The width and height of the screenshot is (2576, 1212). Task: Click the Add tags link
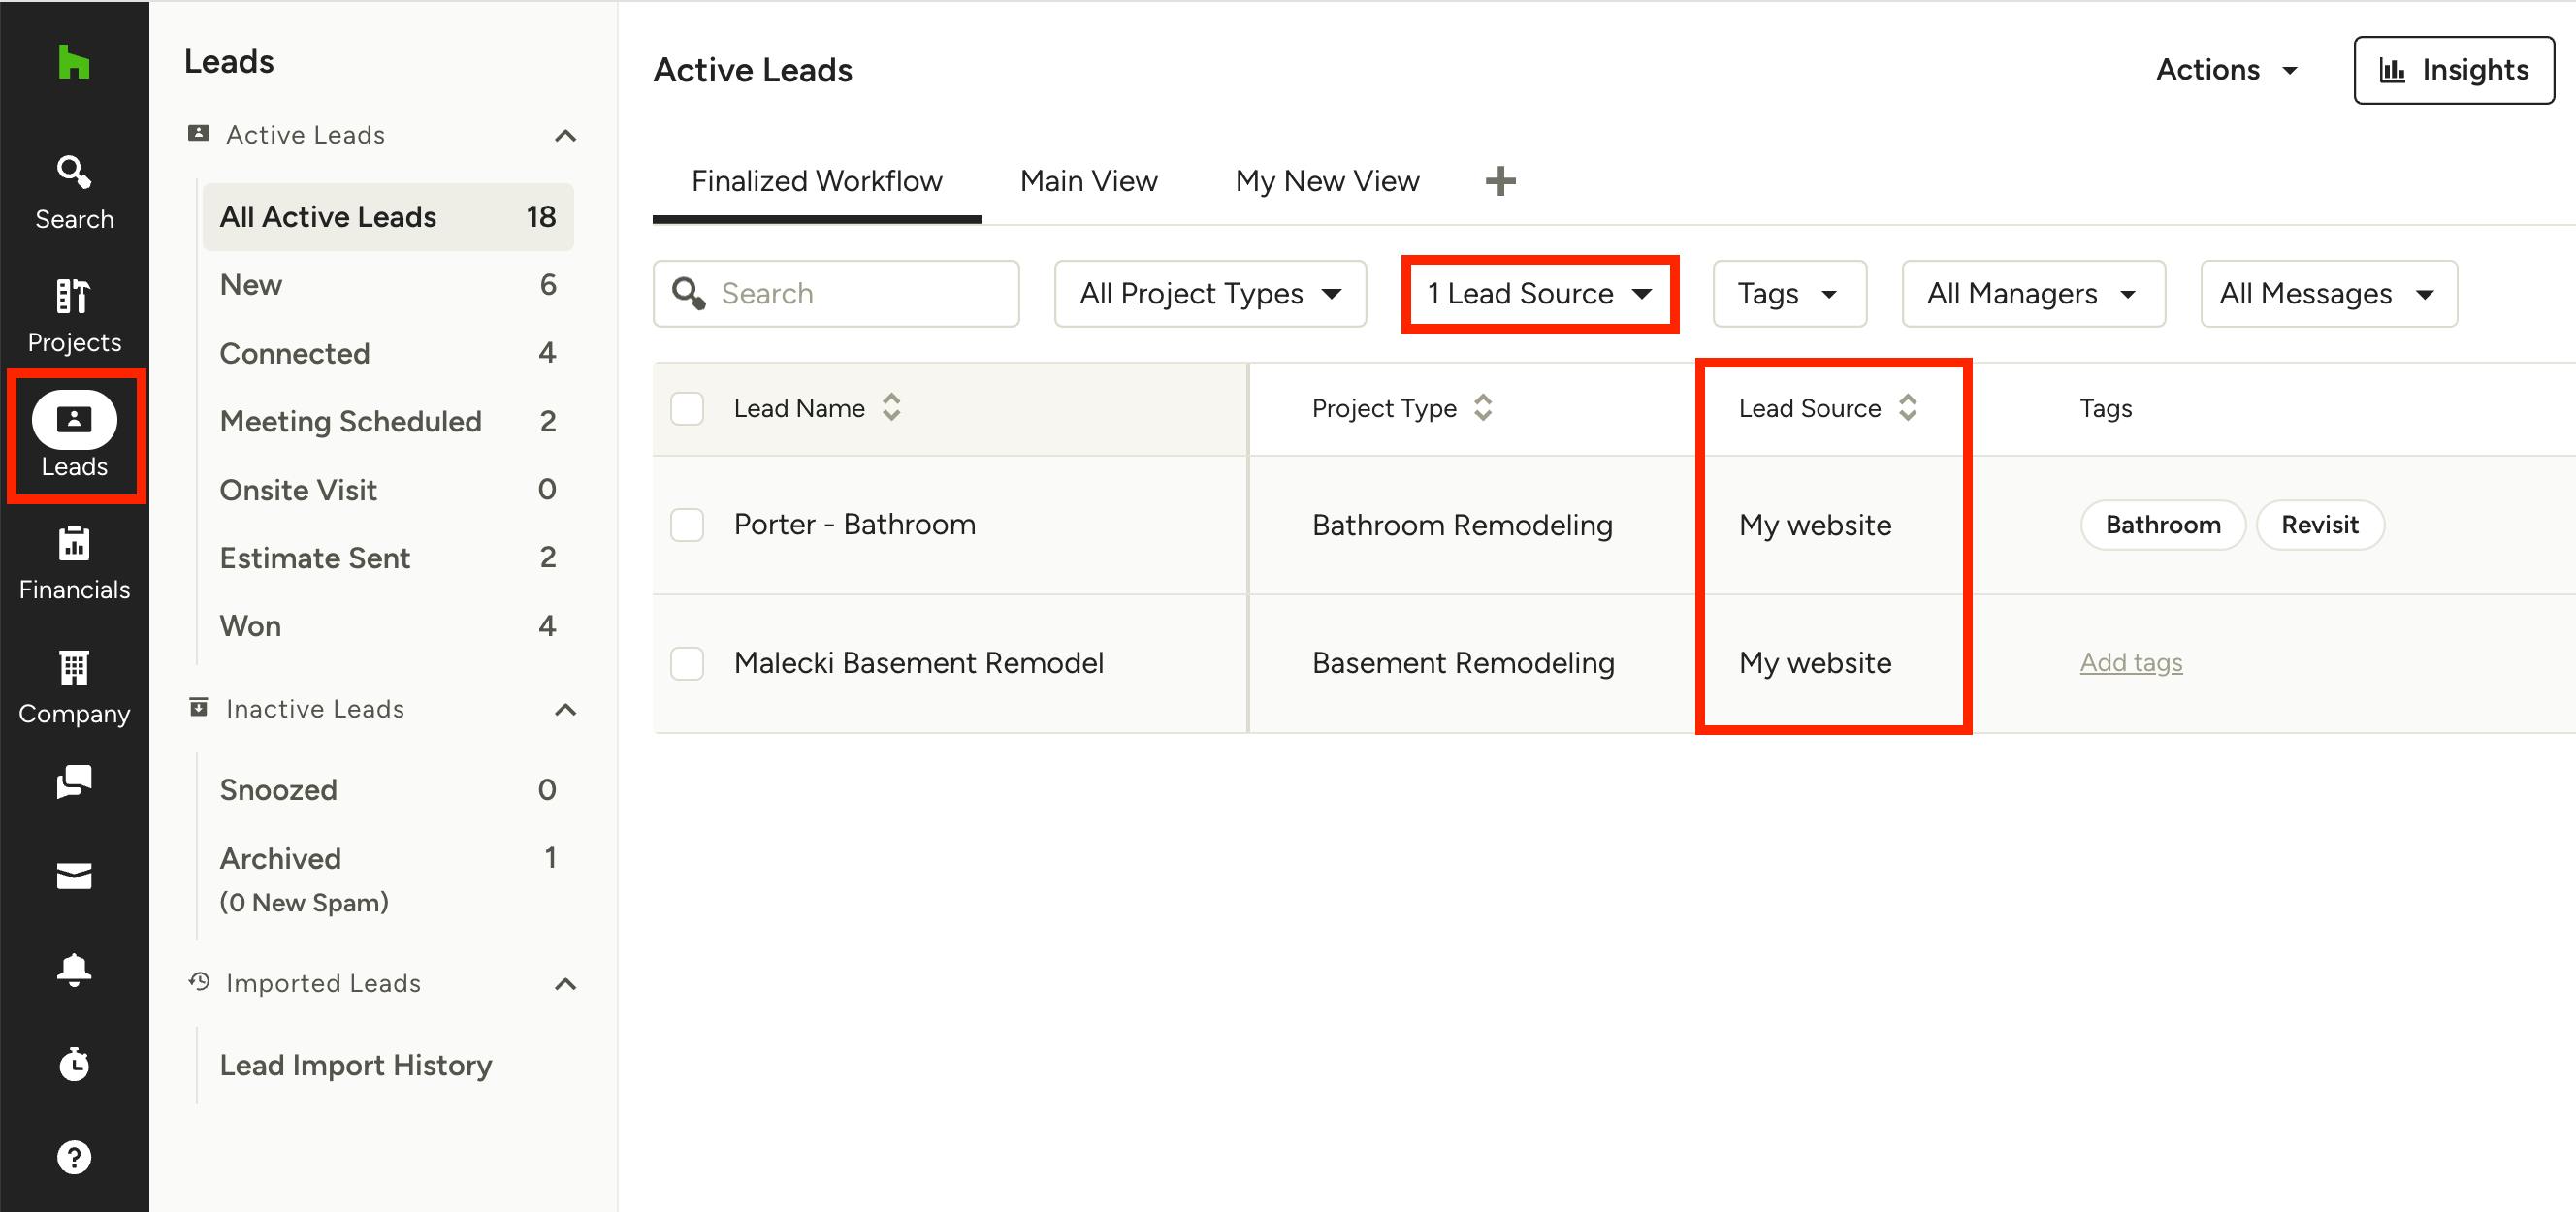[2130, 663]
